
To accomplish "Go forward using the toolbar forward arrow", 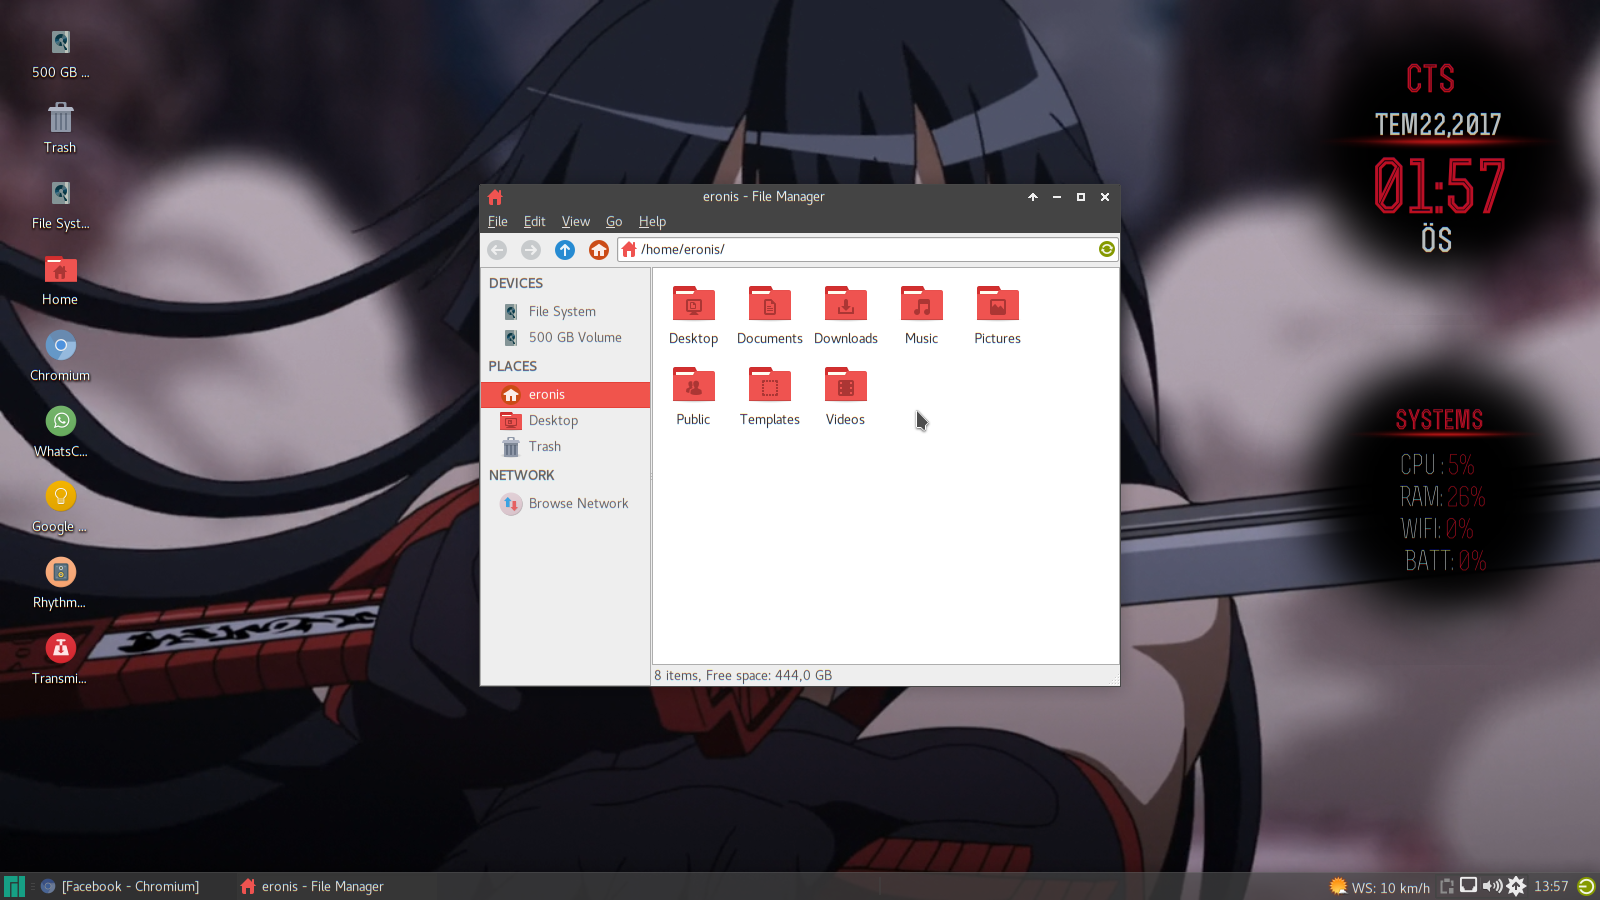I will pos(531,250).
